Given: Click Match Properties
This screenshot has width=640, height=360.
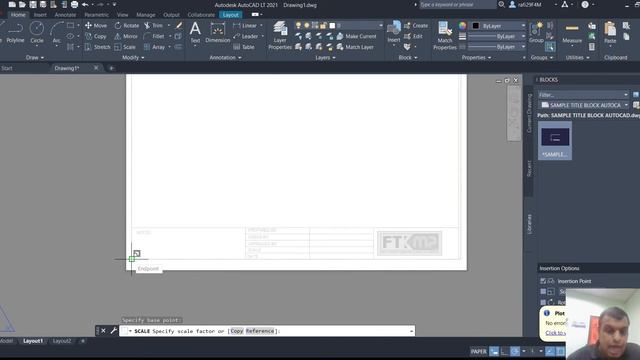Looking at the screenshot, I should (x=444, y=36).
